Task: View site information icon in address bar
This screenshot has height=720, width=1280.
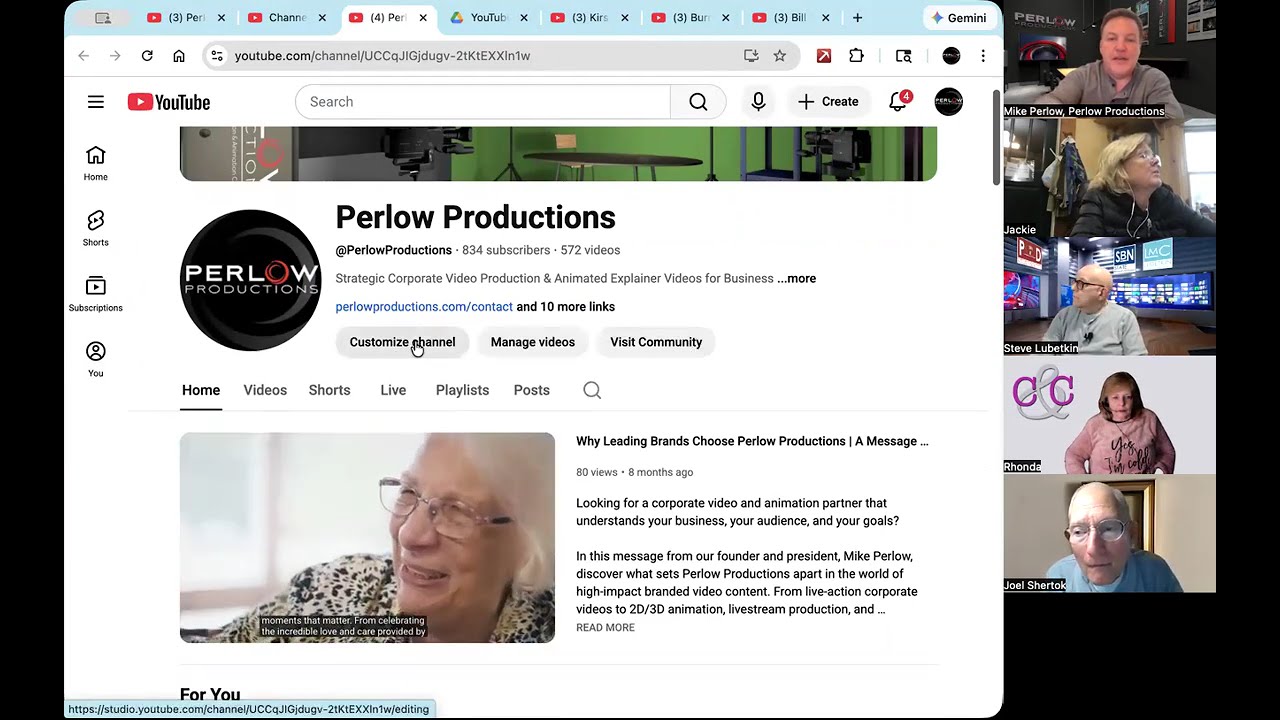Action: click(x=217, y=56)
